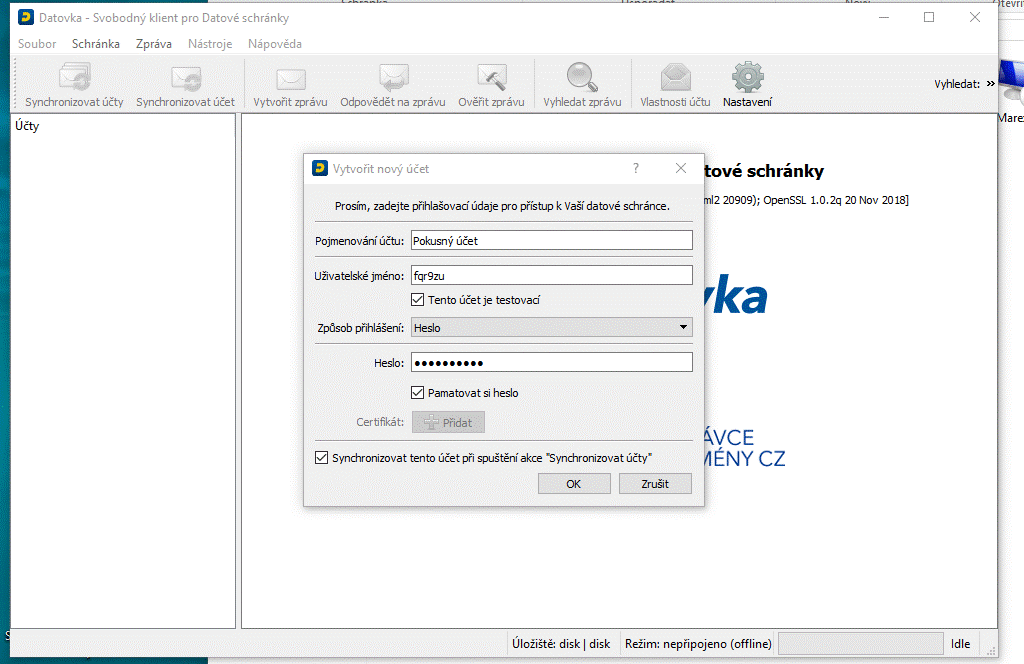Maximize the Datovka window
The image size is (1024, 664).
(929, 18)
